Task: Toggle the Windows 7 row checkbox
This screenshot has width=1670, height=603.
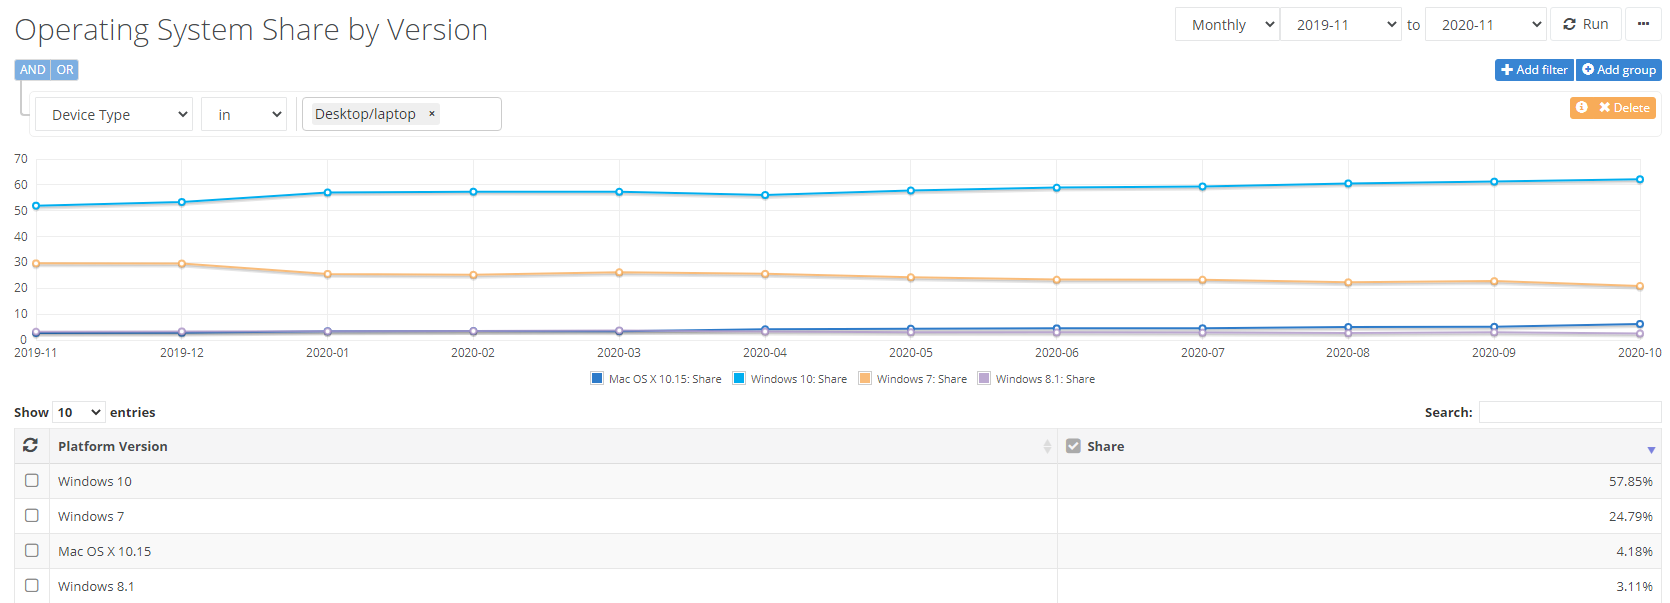Action: tap(32, 516)
